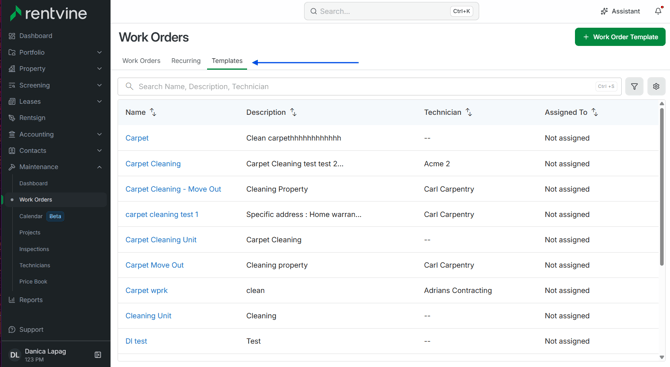
Task: Click the DL user avatar
Action: [15, 355]
